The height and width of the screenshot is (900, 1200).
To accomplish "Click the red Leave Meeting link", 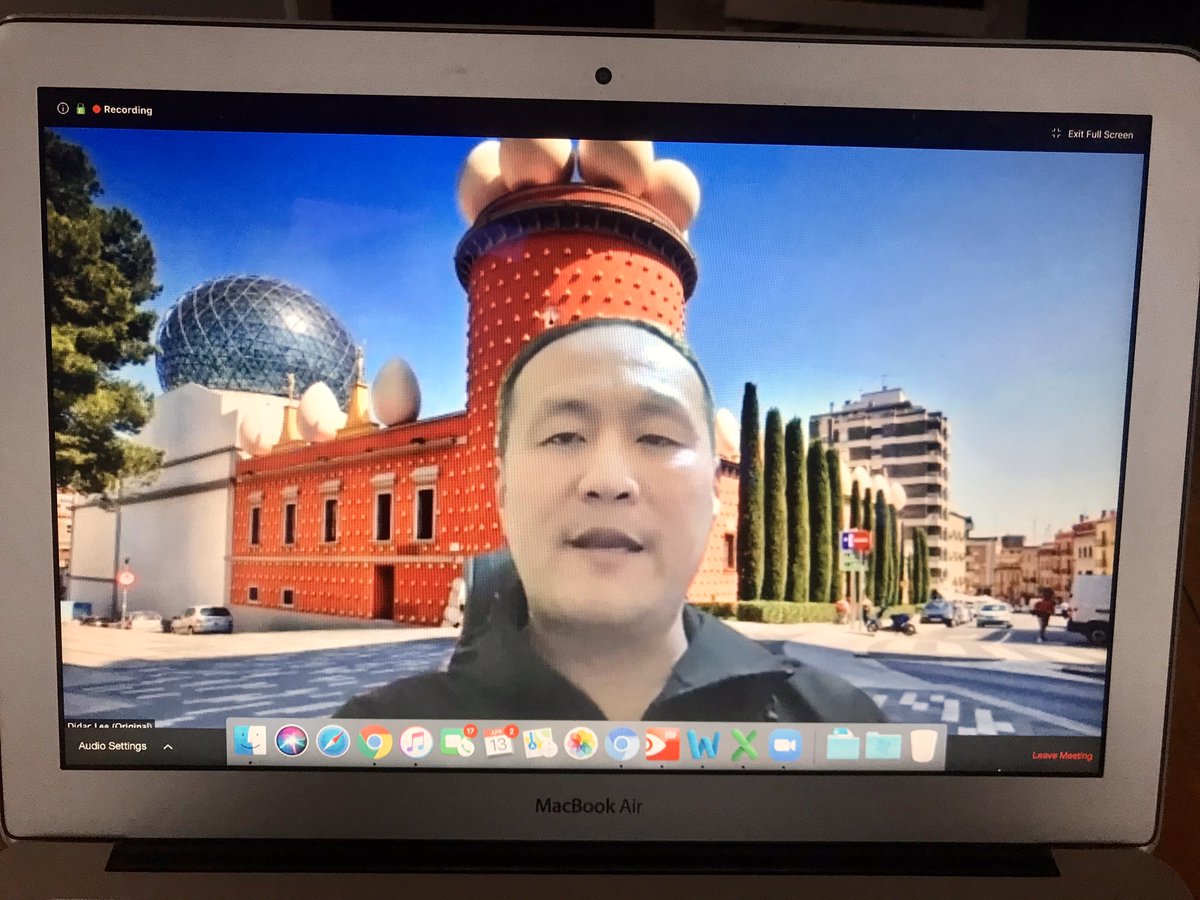I will pos(1062,755).
